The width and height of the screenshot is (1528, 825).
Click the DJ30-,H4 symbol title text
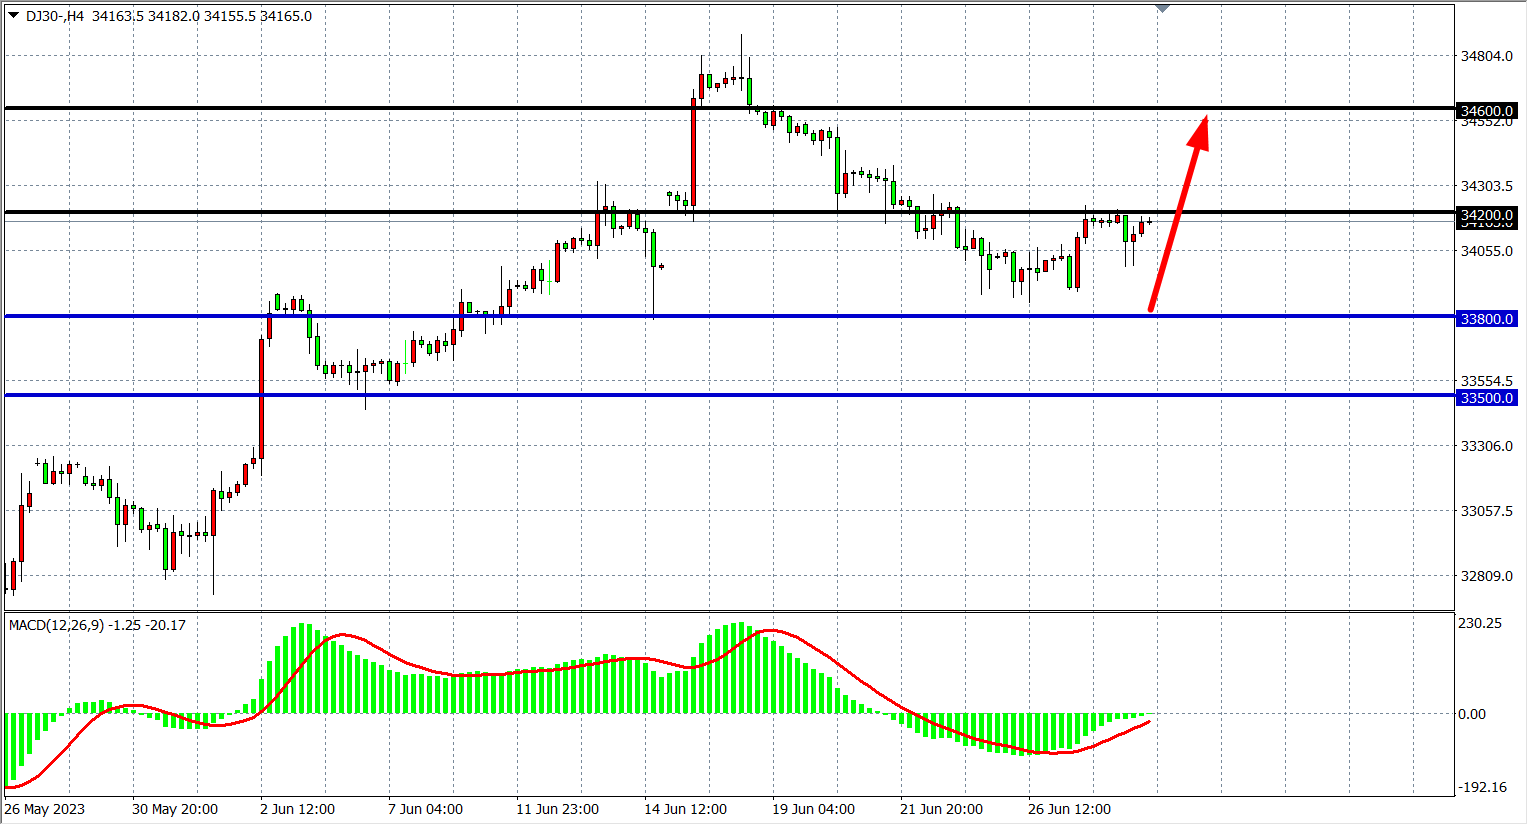pos(55,16)
